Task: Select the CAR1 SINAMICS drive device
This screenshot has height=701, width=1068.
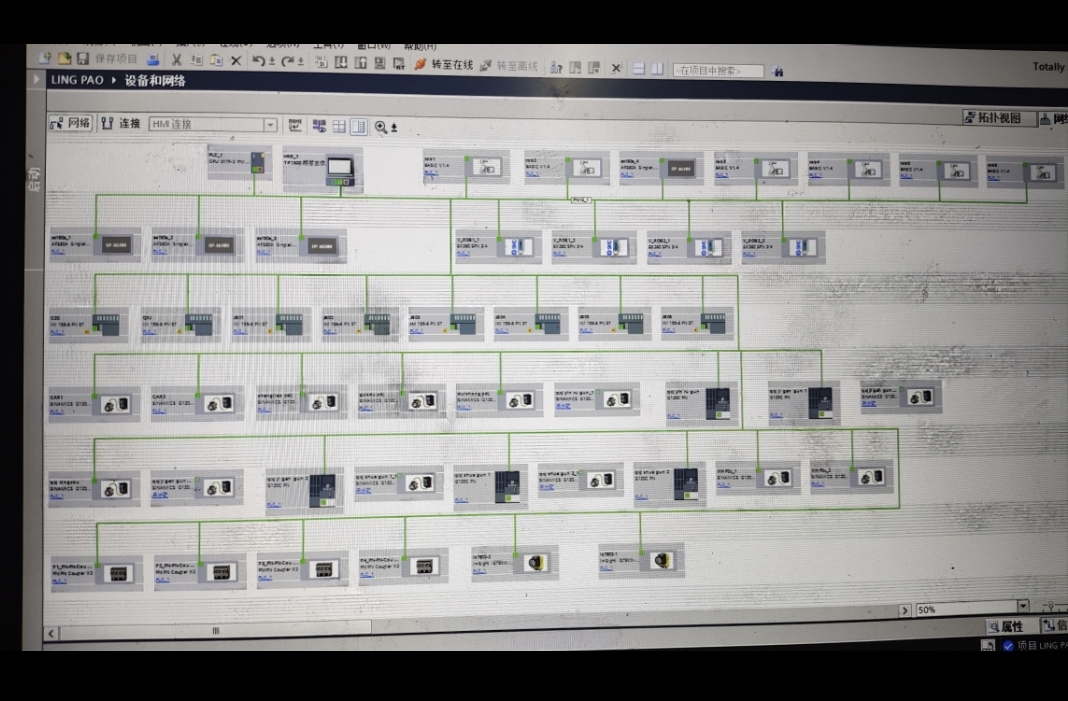Action: pyautogui.click(x=94, y=404)
